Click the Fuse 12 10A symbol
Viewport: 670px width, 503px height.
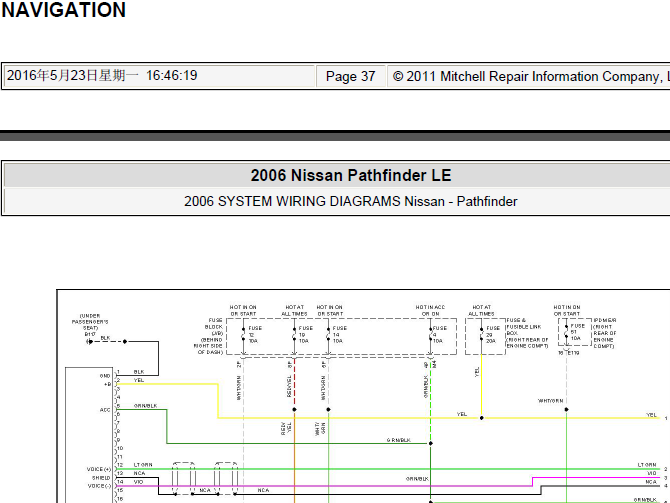click(x=242, y=333)
